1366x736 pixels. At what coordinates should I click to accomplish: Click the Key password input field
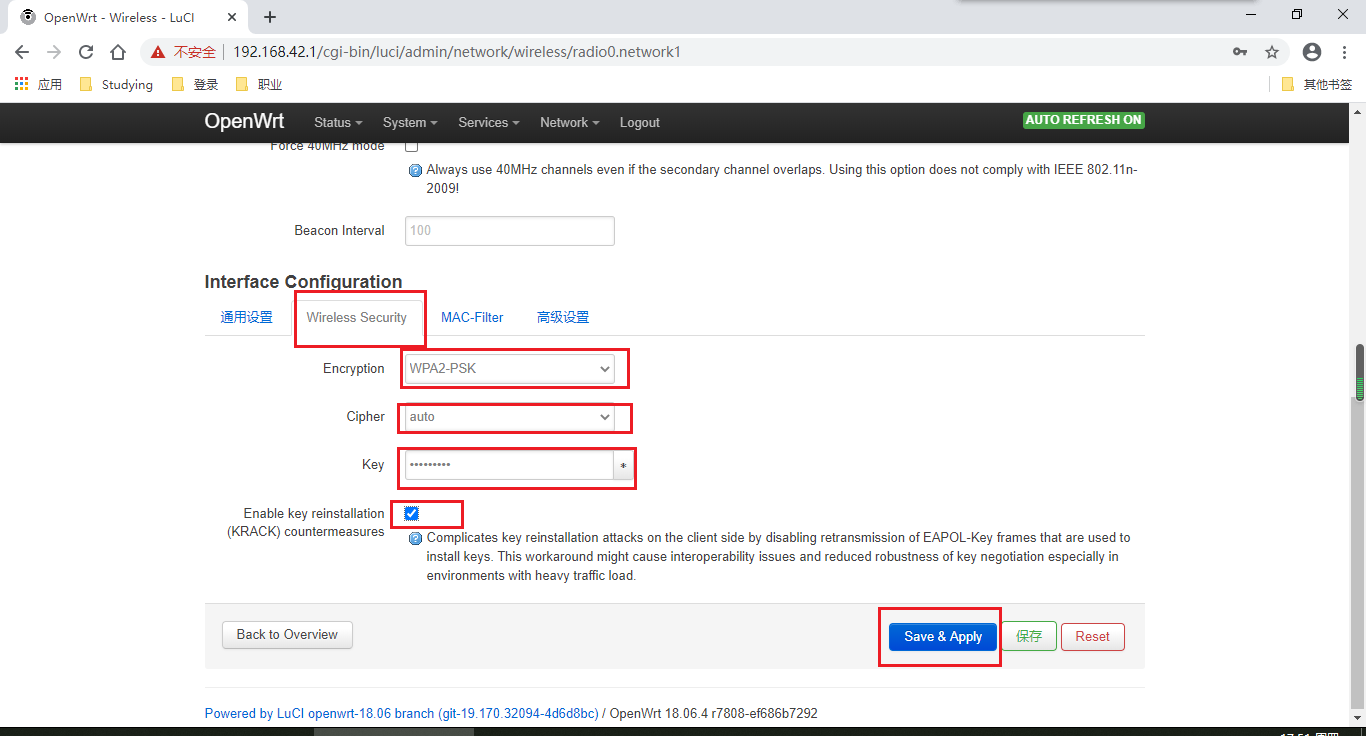point(509,466)
